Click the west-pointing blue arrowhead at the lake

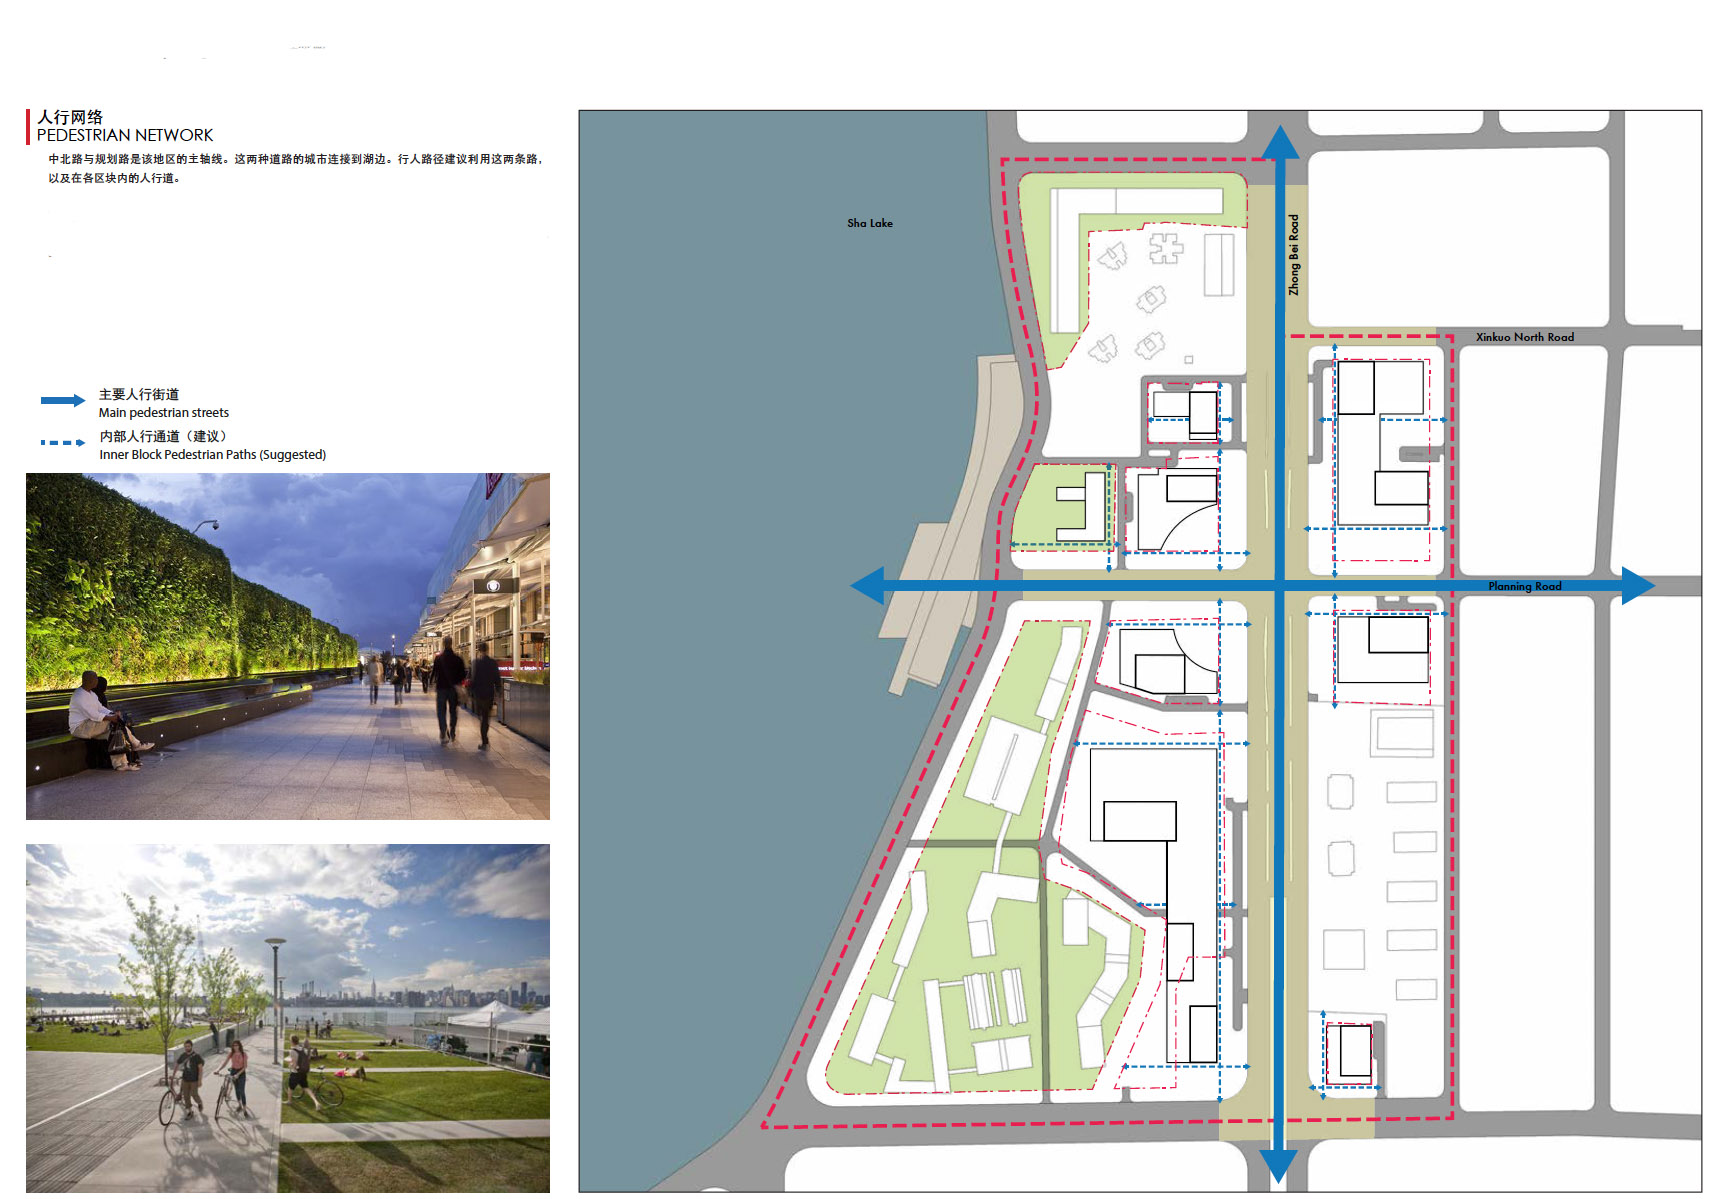(868, 586)
